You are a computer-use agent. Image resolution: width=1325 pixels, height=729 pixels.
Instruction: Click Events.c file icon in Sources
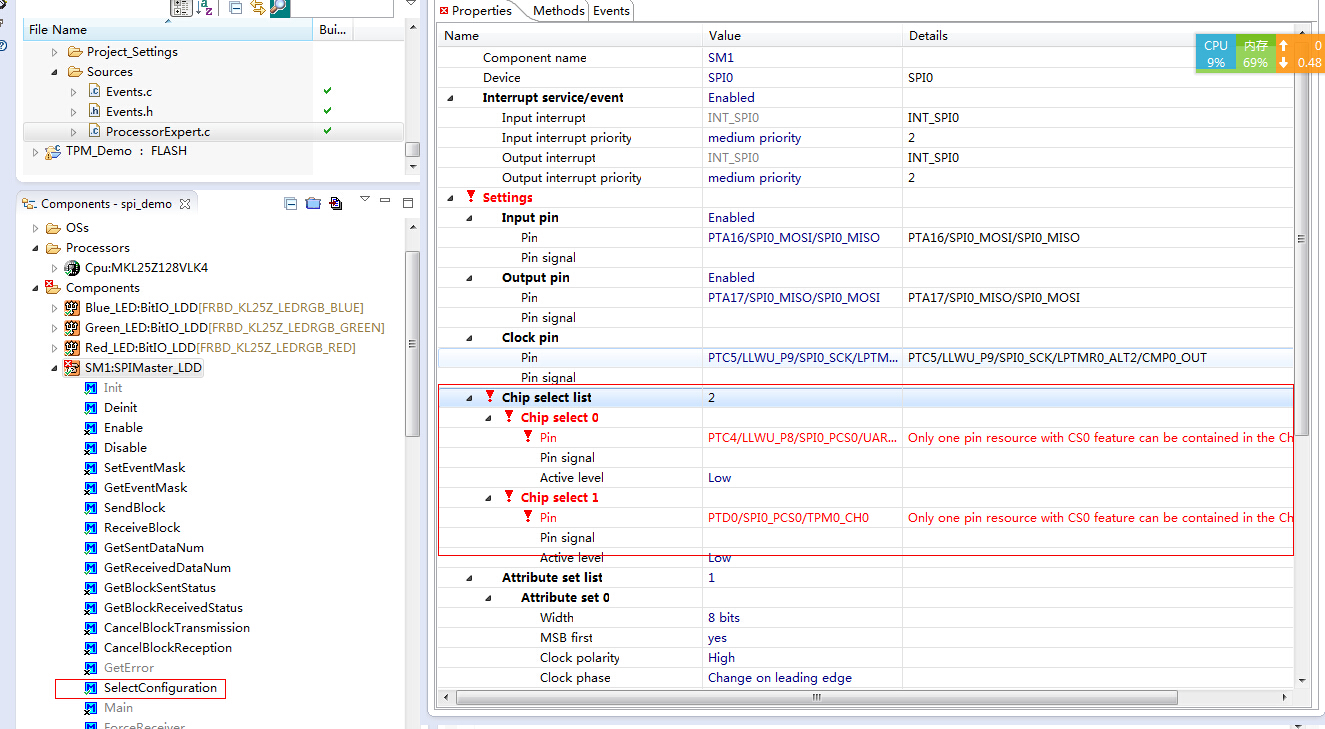point(95,91)
